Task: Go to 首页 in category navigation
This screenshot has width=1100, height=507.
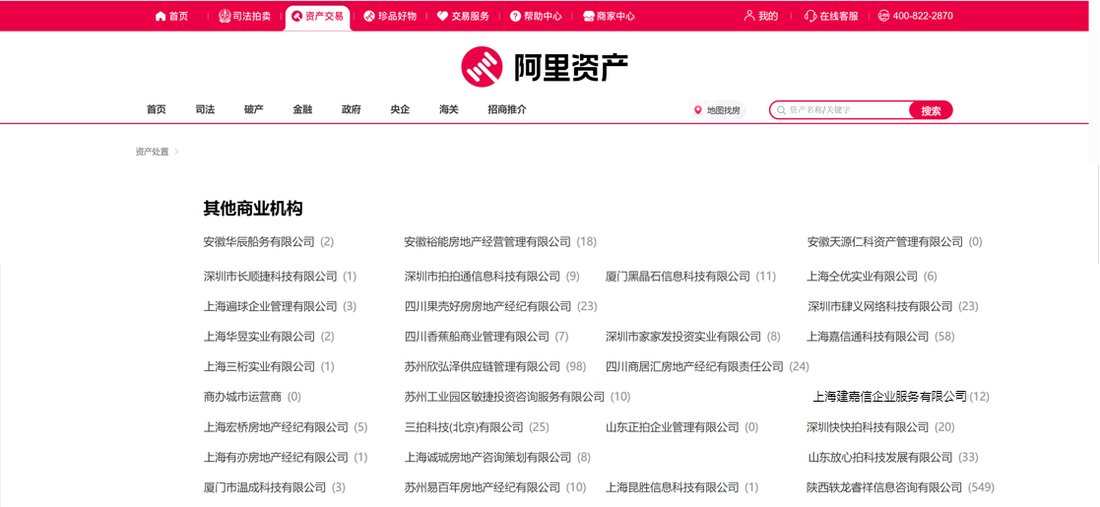Action: [x=156, y=109]
